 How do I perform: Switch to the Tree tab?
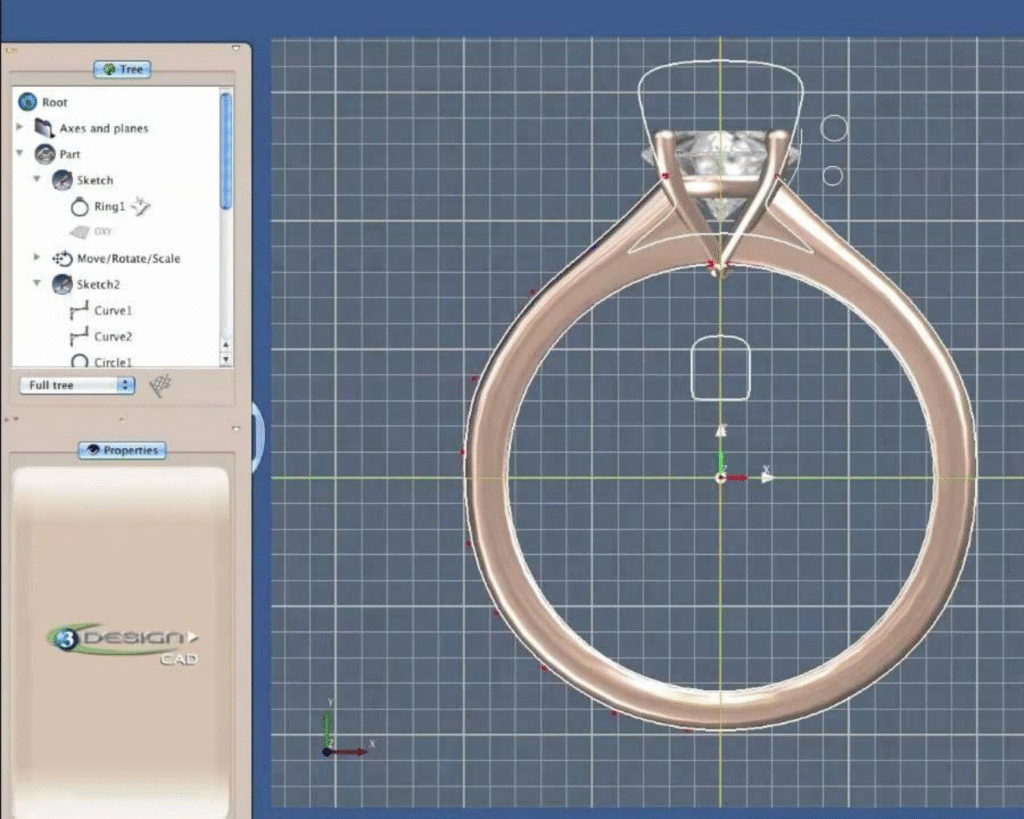pos(121,69)
